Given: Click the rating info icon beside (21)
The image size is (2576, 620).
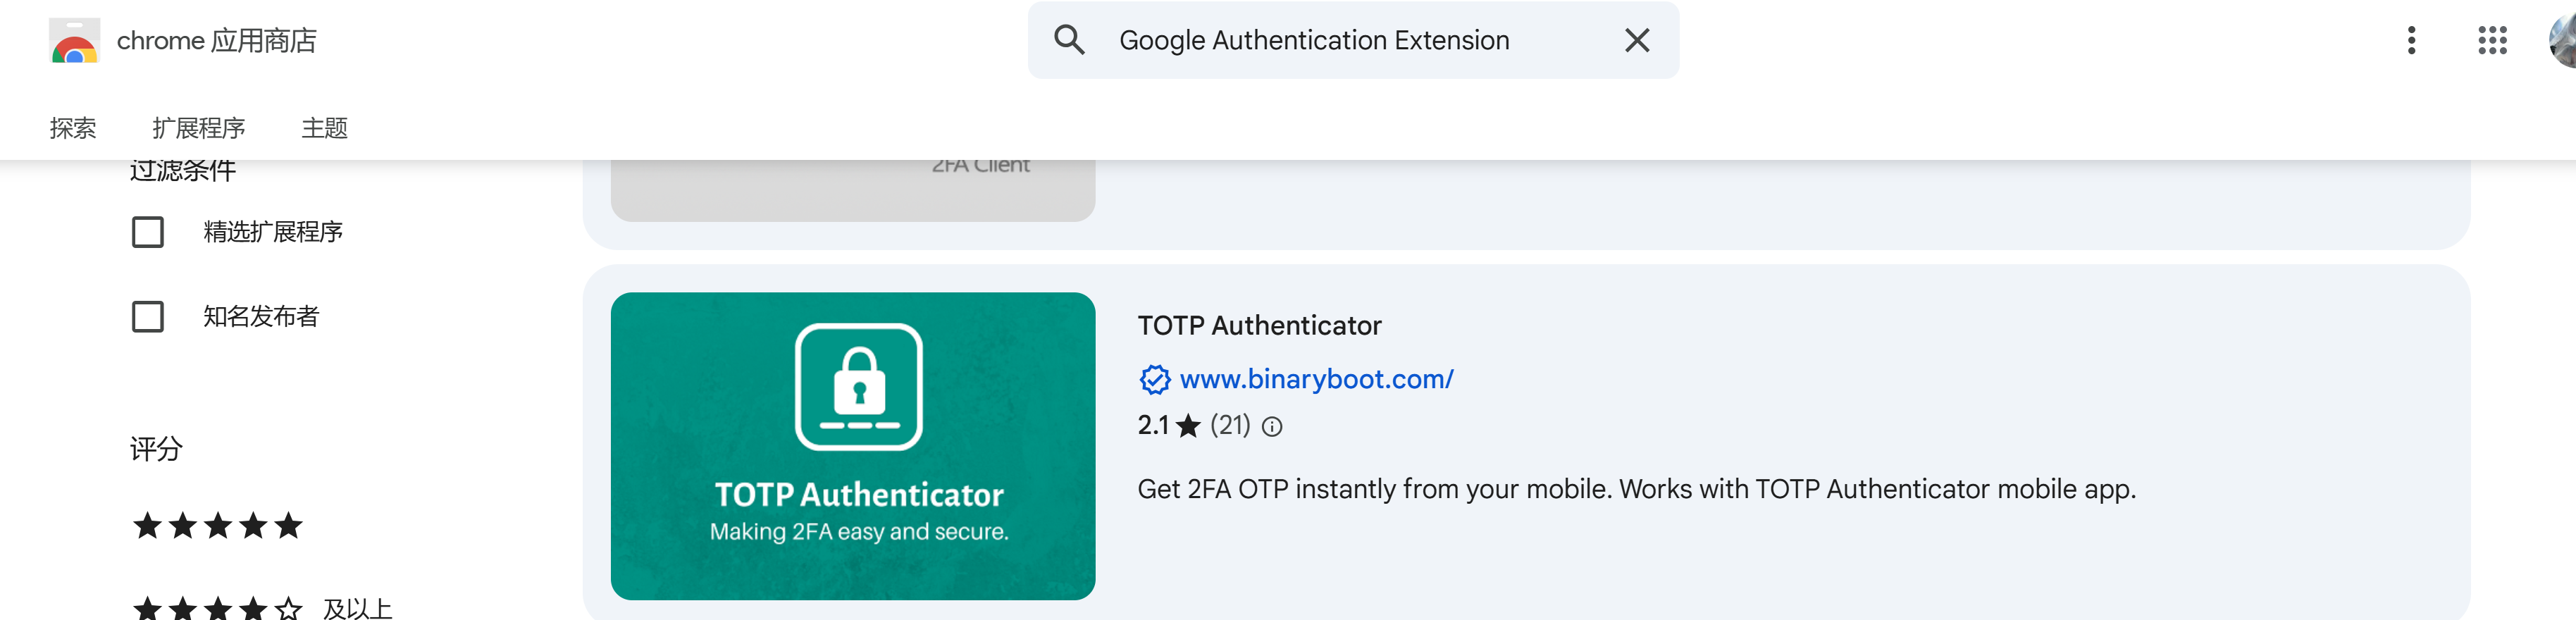Looking at the screenshot, I should [x=1272, y=427].
